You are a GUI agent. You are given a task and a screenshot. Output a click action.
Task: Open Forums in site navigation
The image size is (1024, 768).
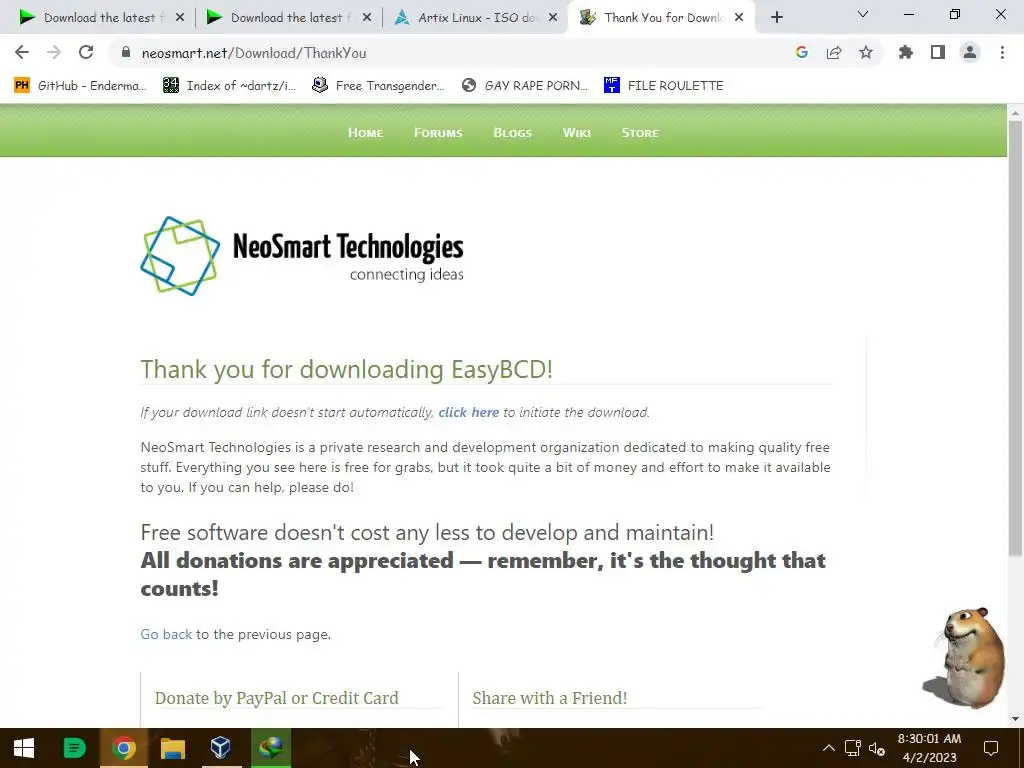(438, 133)
